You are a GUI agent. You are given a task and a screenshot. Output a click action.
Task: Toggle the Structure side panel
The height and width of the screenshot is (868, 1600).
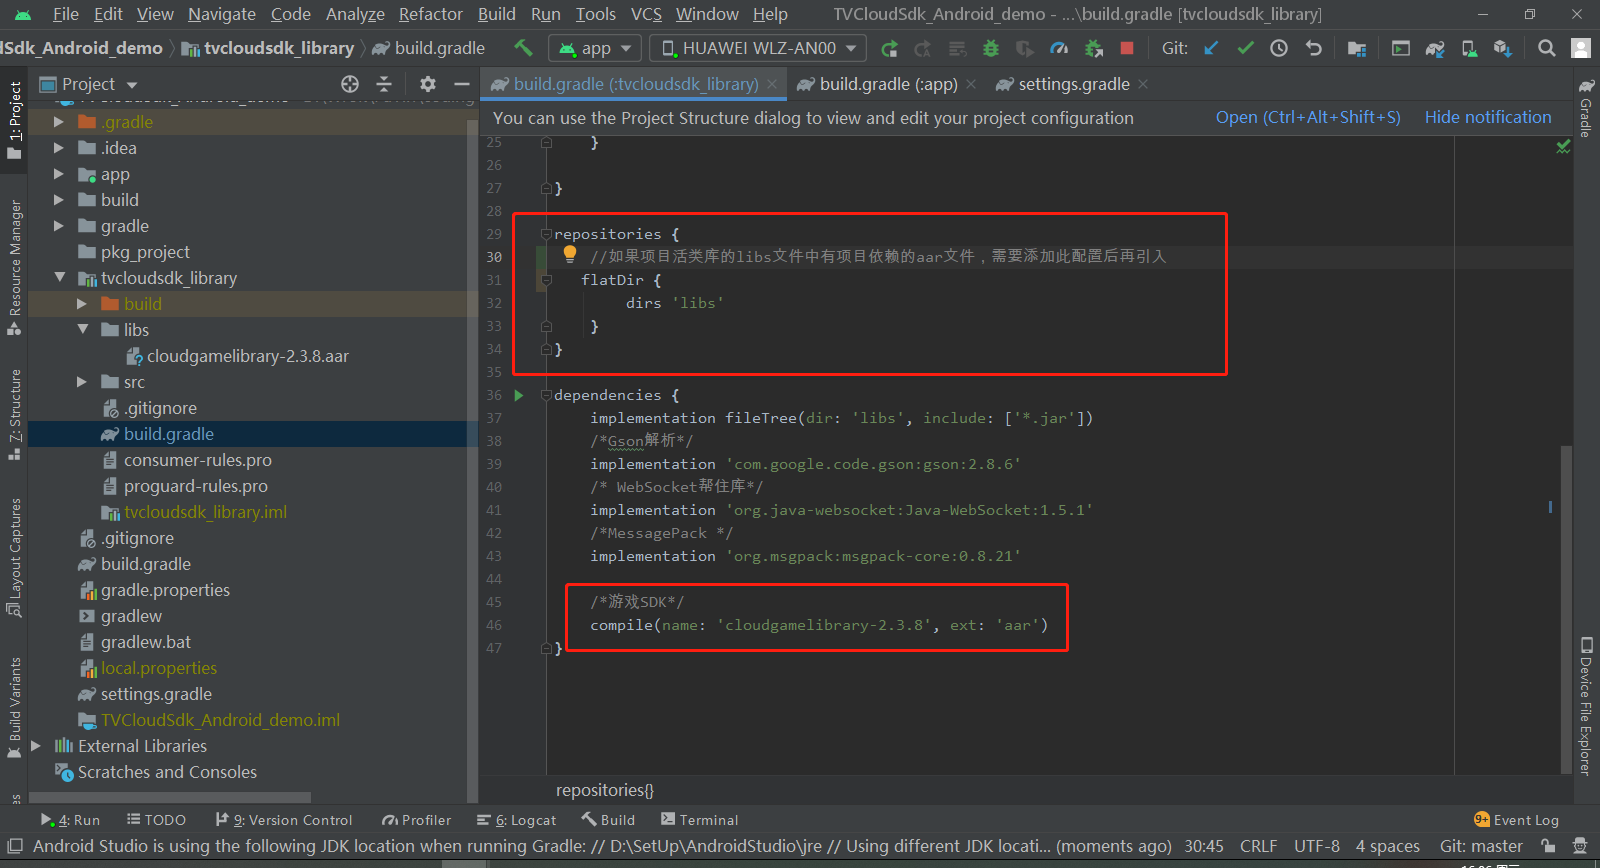14,414
